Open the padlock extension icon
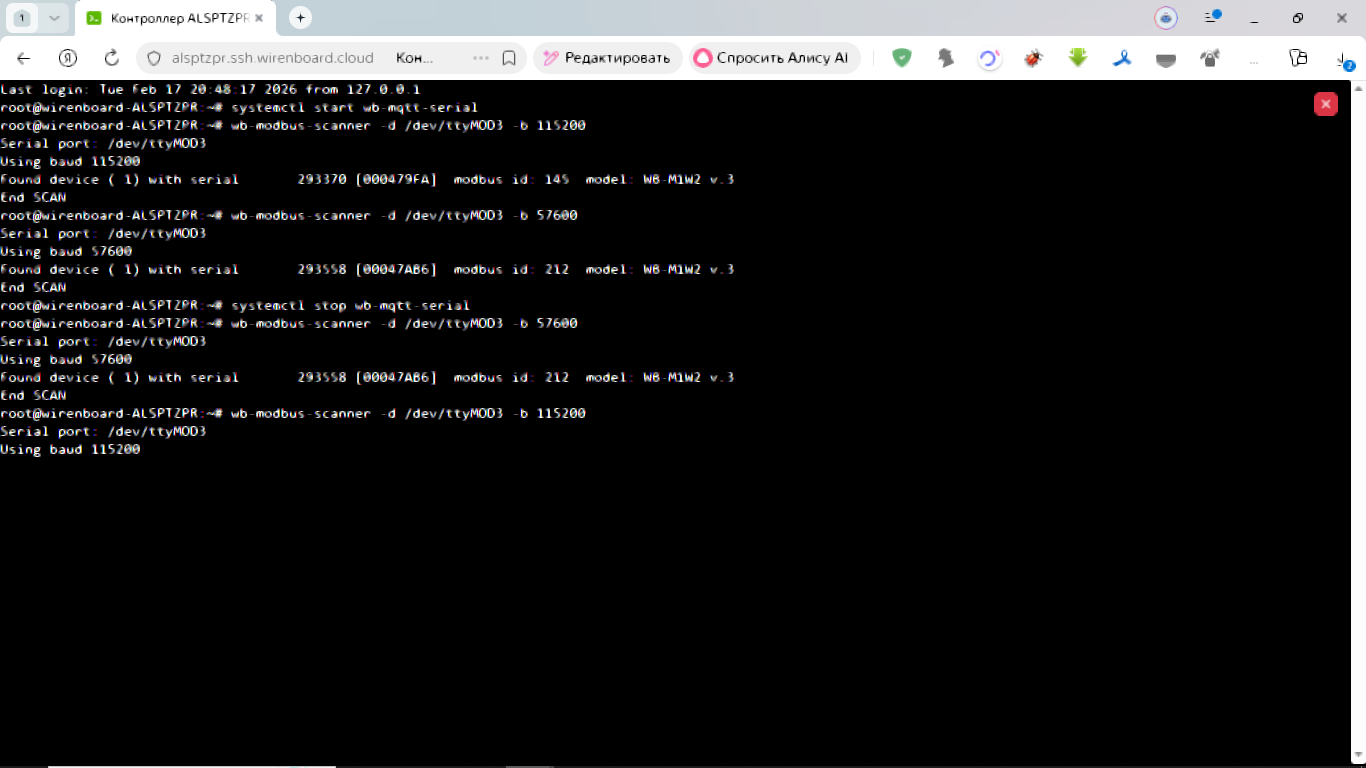This screenshot has width=1366, height=768. (1210, 58)
